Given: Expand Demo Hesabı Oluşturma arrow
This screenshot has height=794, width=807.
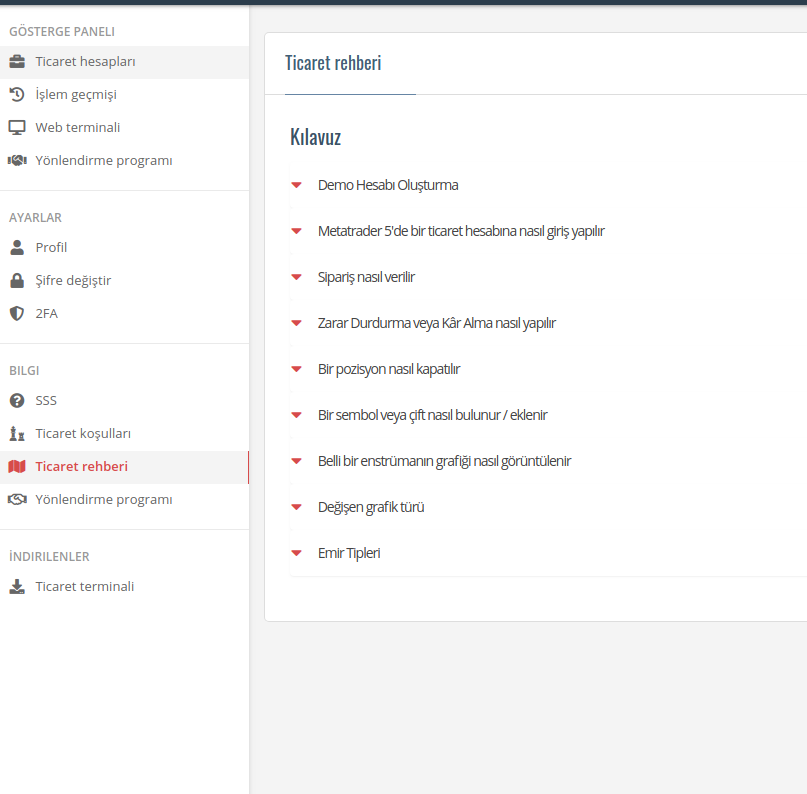Looking at the screenshot, I should coord(296,185).
